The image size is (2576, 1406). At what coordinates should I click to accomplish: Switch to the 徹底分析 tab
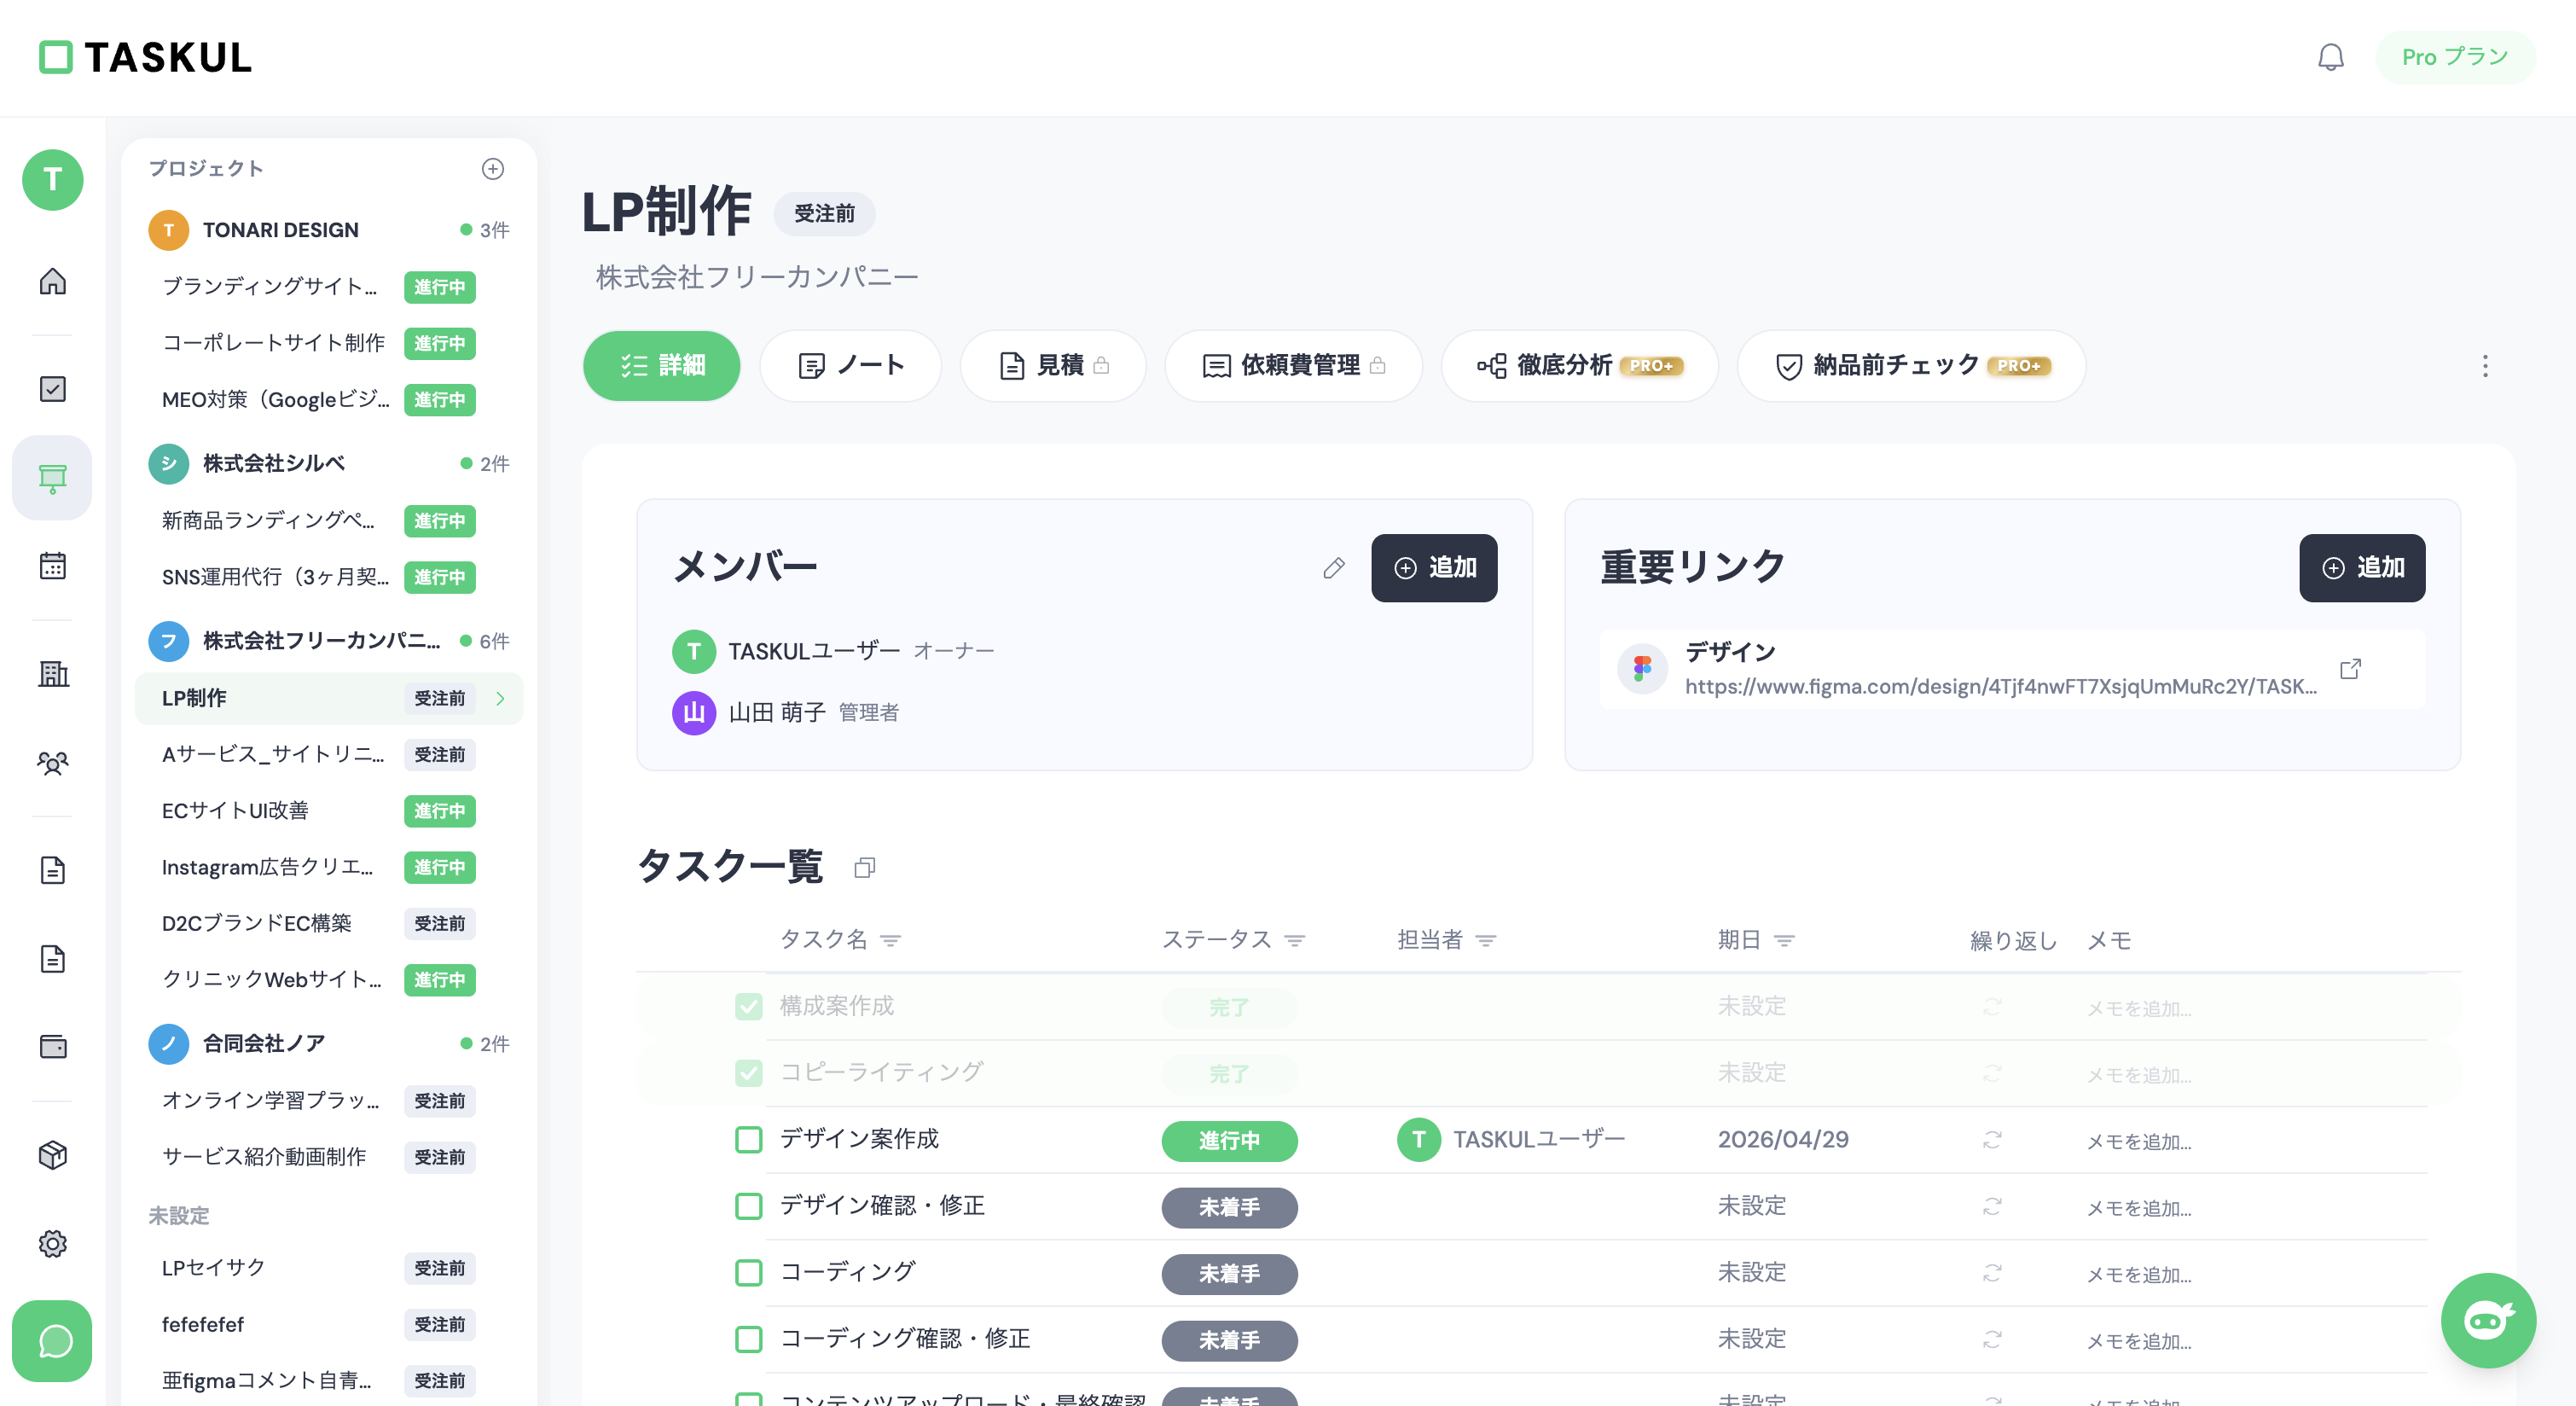[1579, 366]
